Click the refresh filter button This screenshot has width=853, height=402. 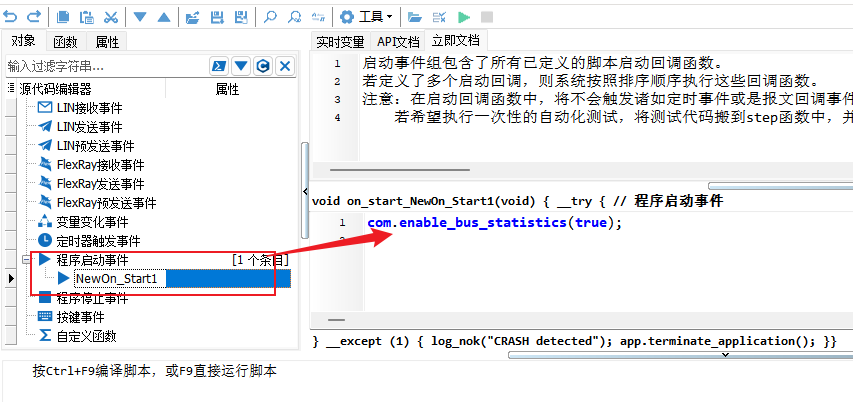tap(263, 66)
